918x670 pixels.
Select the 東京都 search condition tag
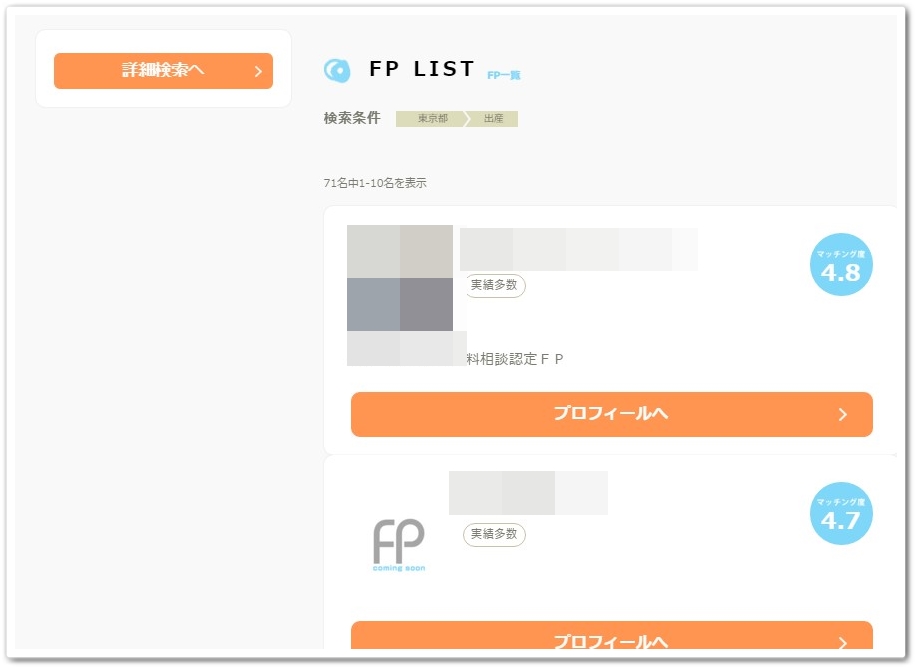coord(433,118)
